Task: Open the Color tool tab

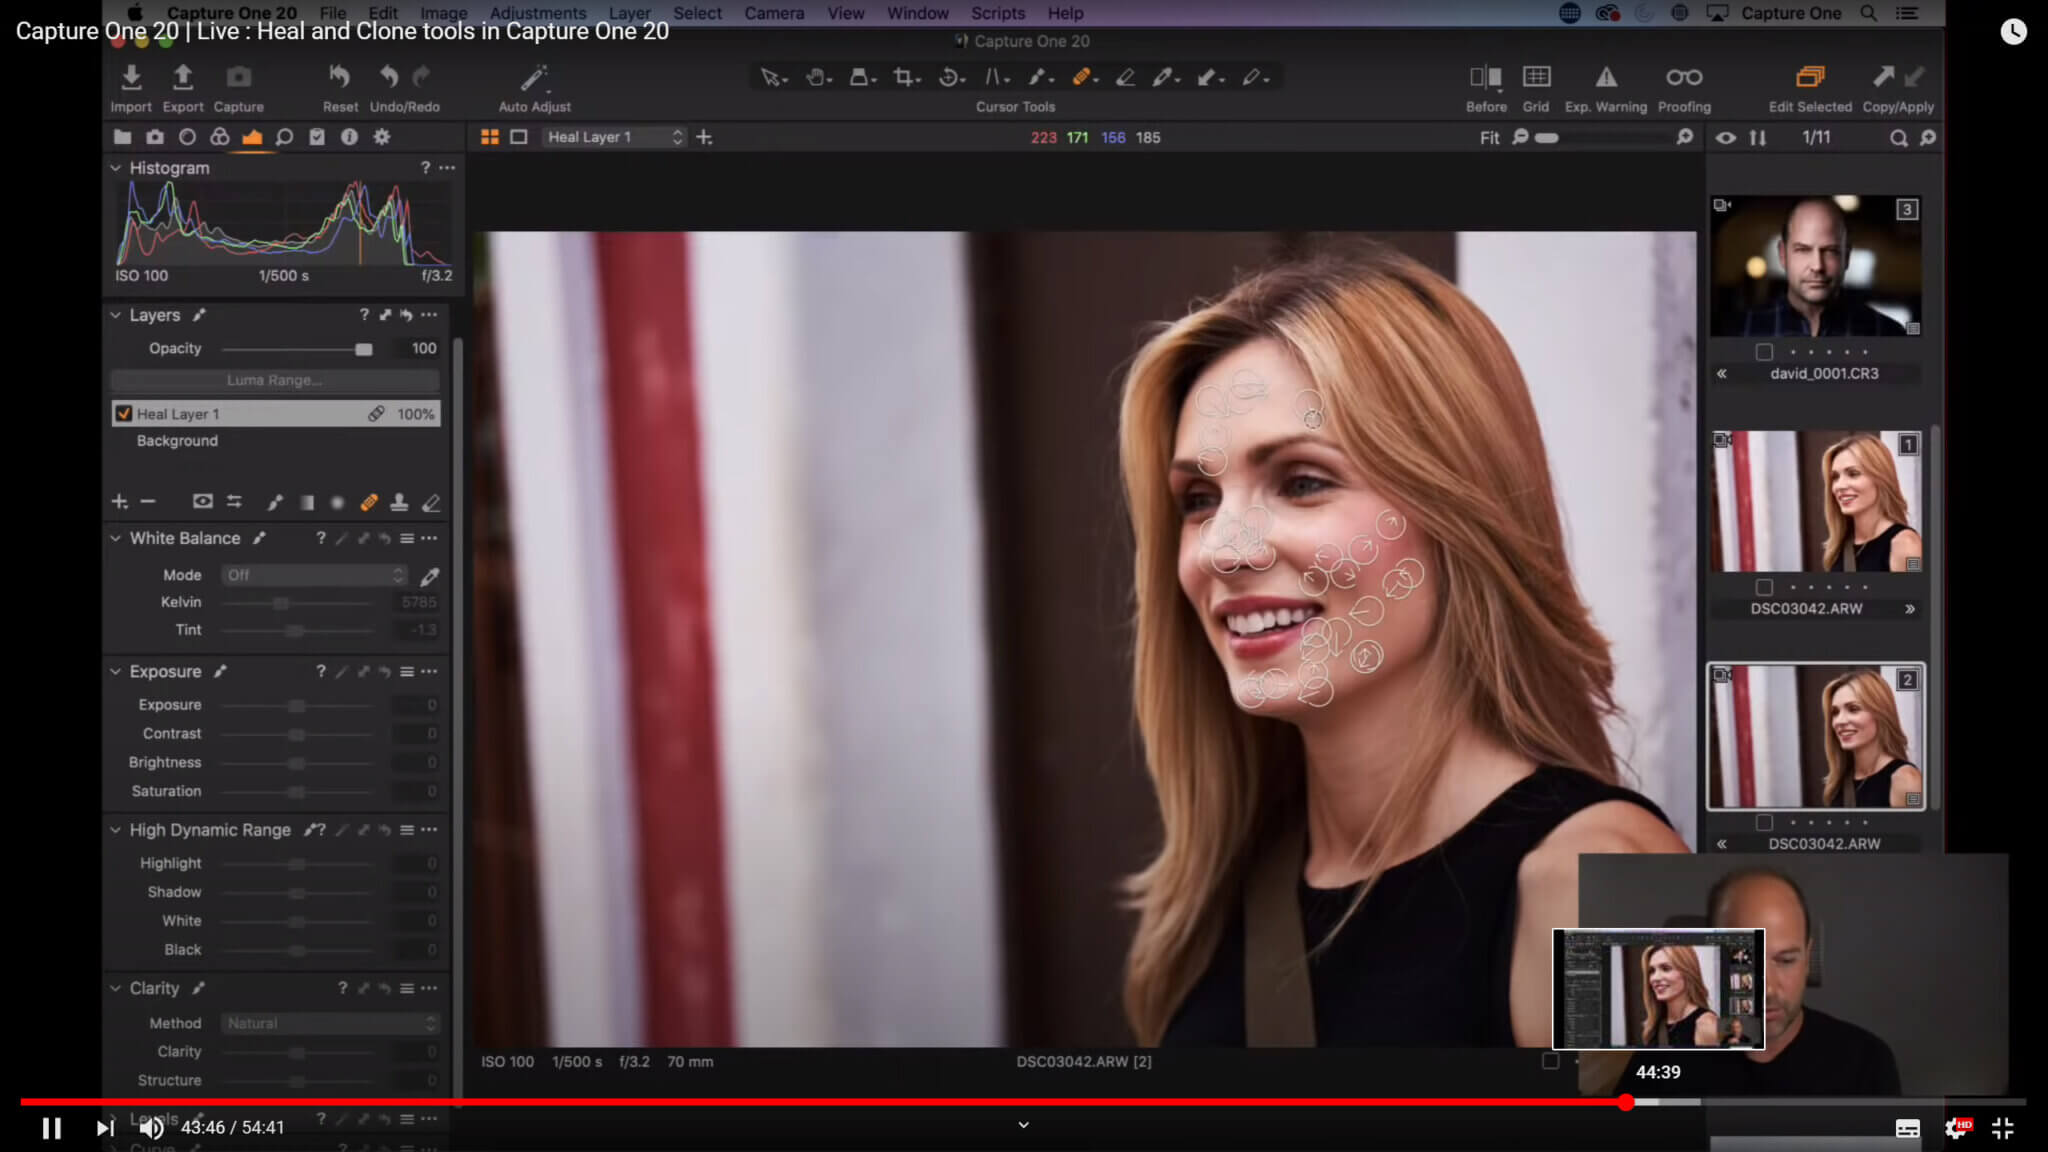Action: (x=219, y=137)
